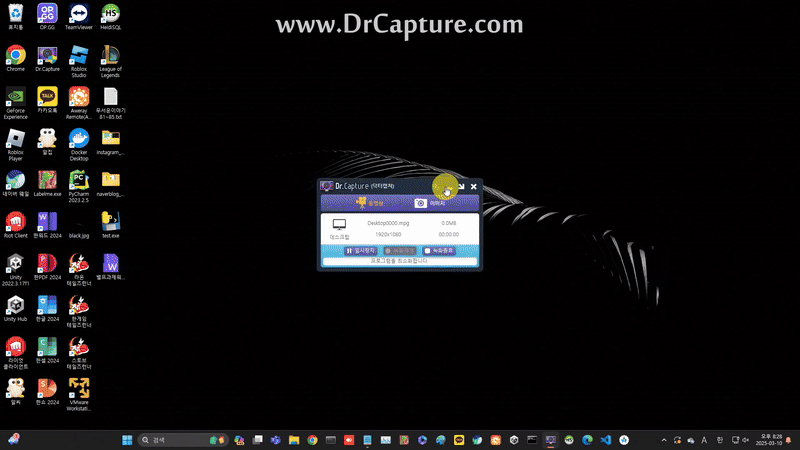Viewport: 800px width, 450px height.
Task: Open Visual Studio Code from the taskbar
Action: click(x=606, y=440)
